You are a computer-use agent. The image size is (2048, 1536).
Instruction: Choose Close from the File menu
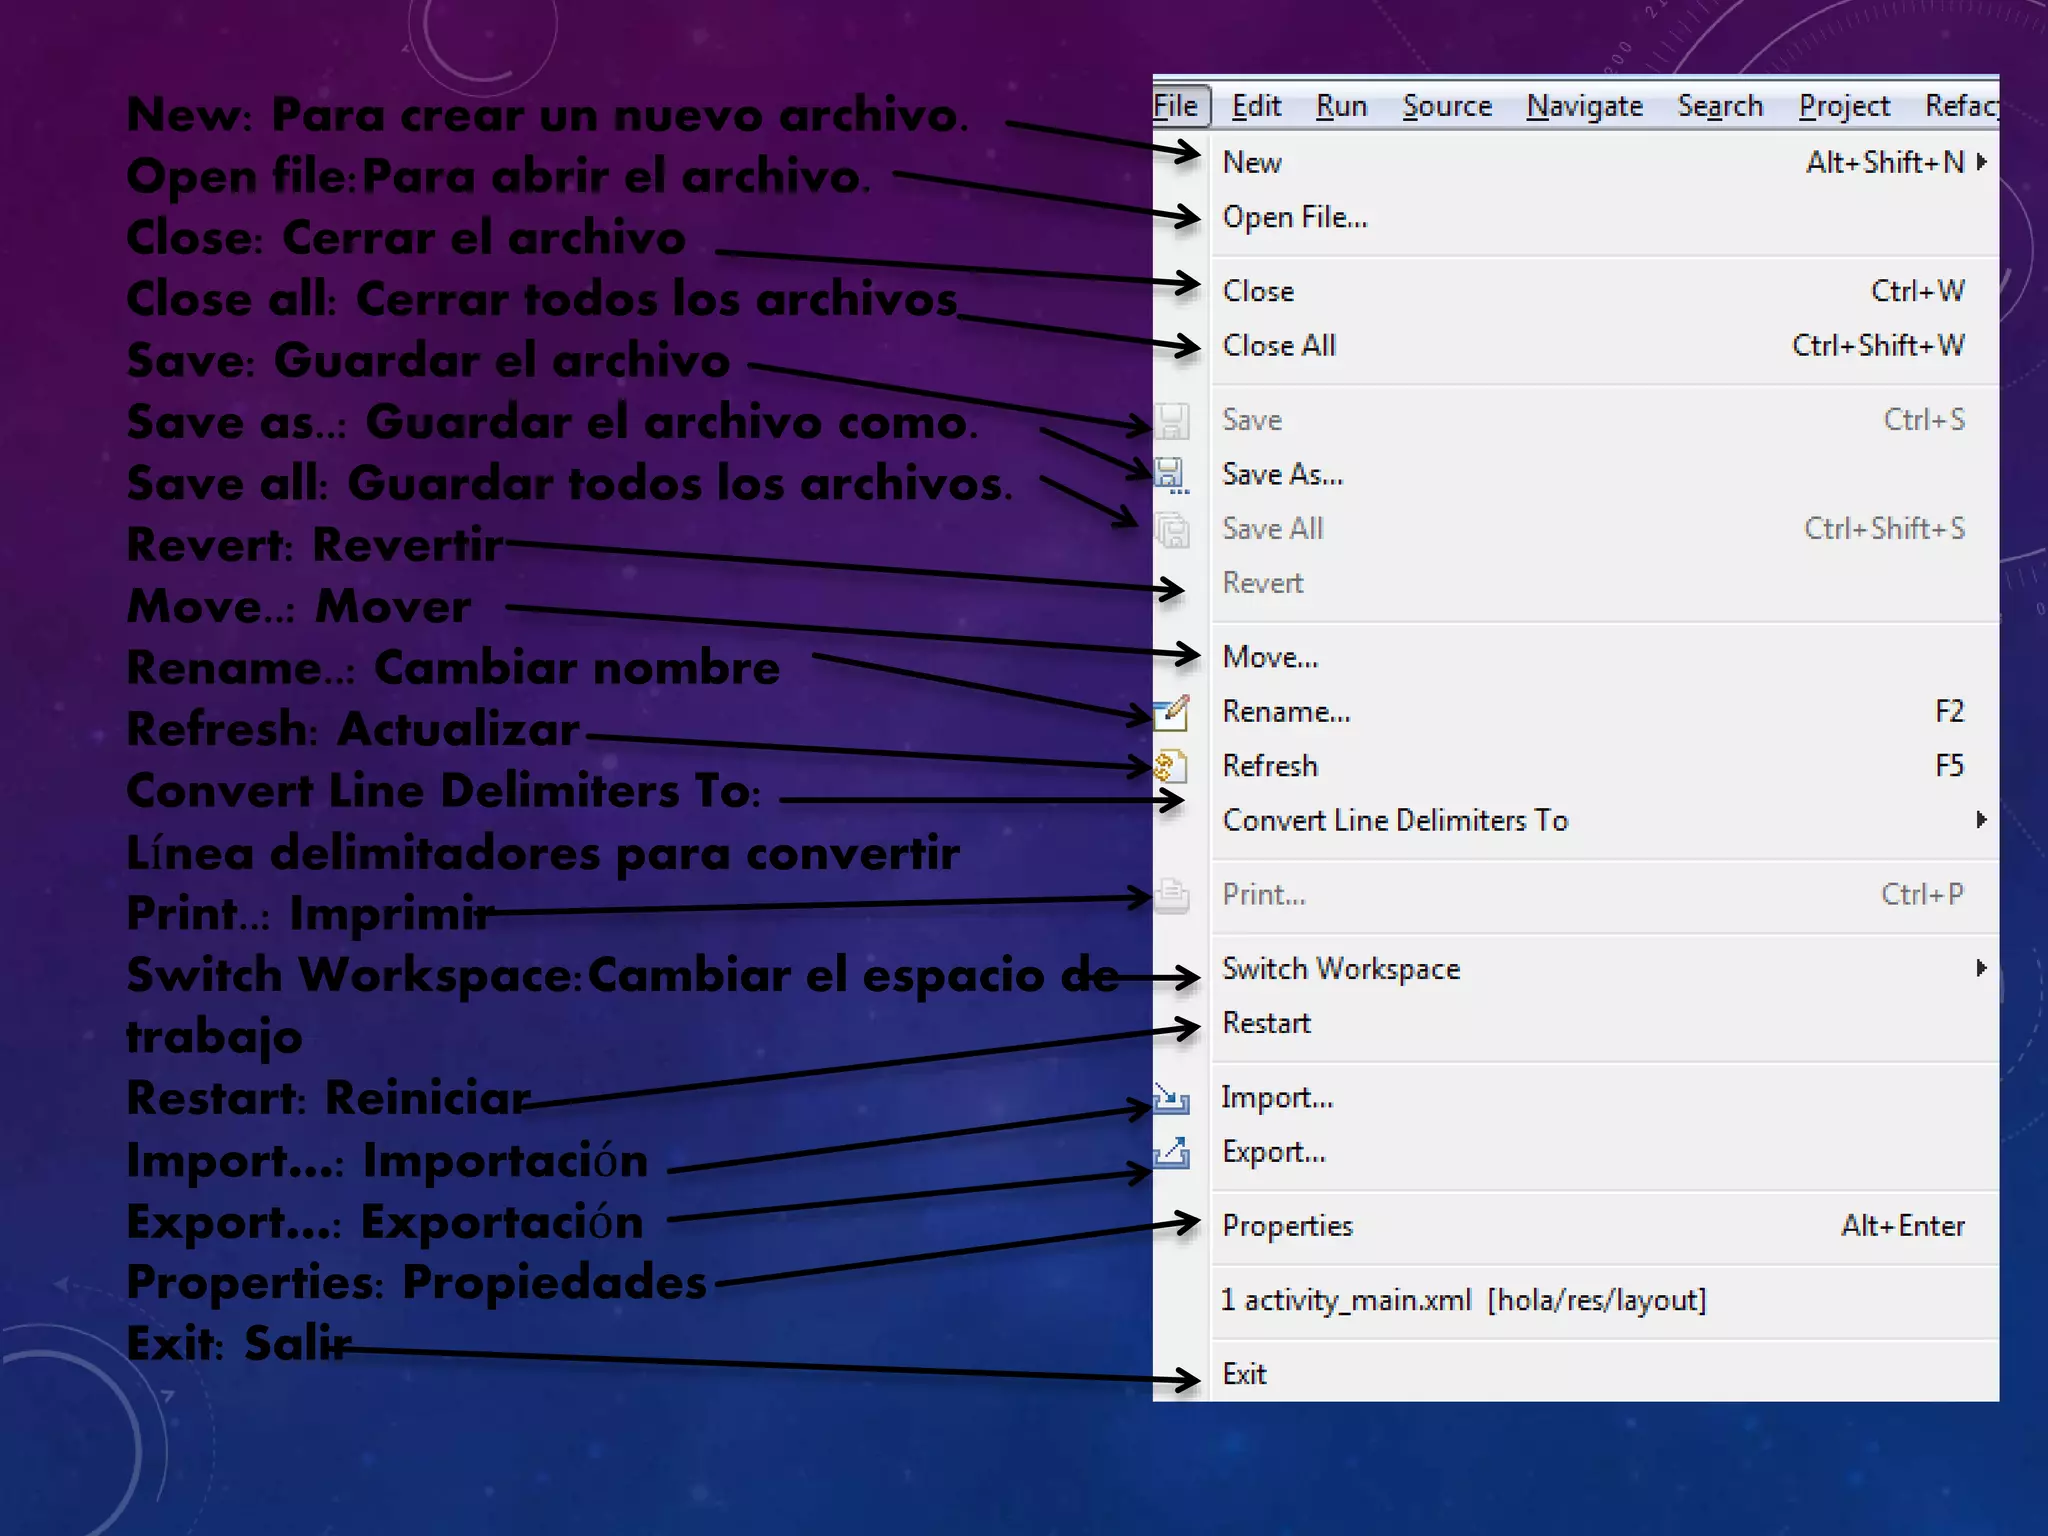1605,291
